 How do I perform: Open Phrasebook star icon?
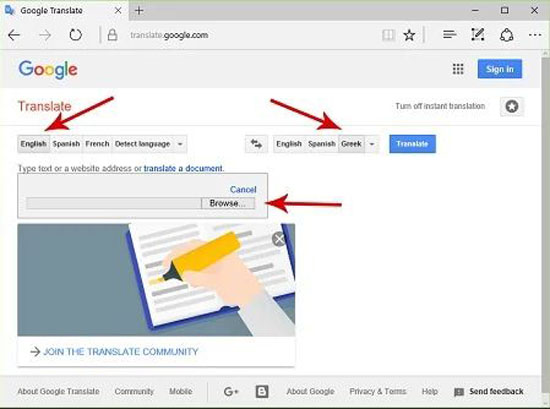tap(512, 106)
